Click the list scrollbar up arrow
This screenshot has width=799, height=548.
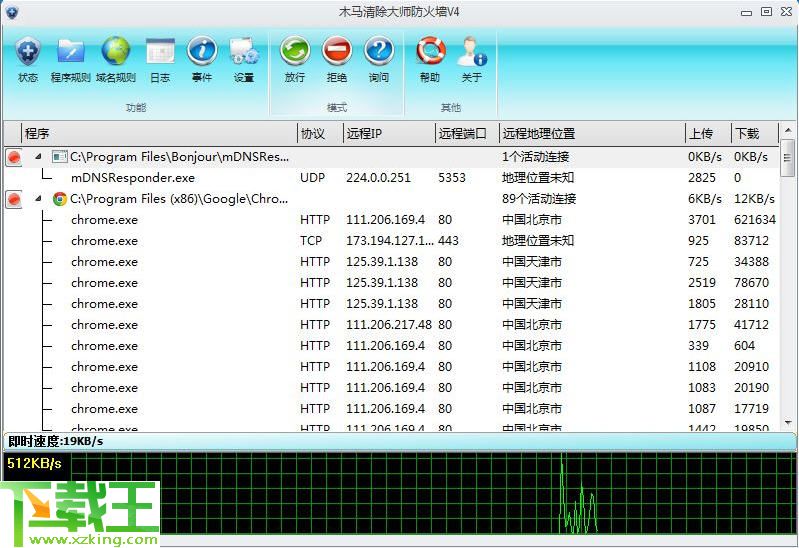tap(788, 131)
